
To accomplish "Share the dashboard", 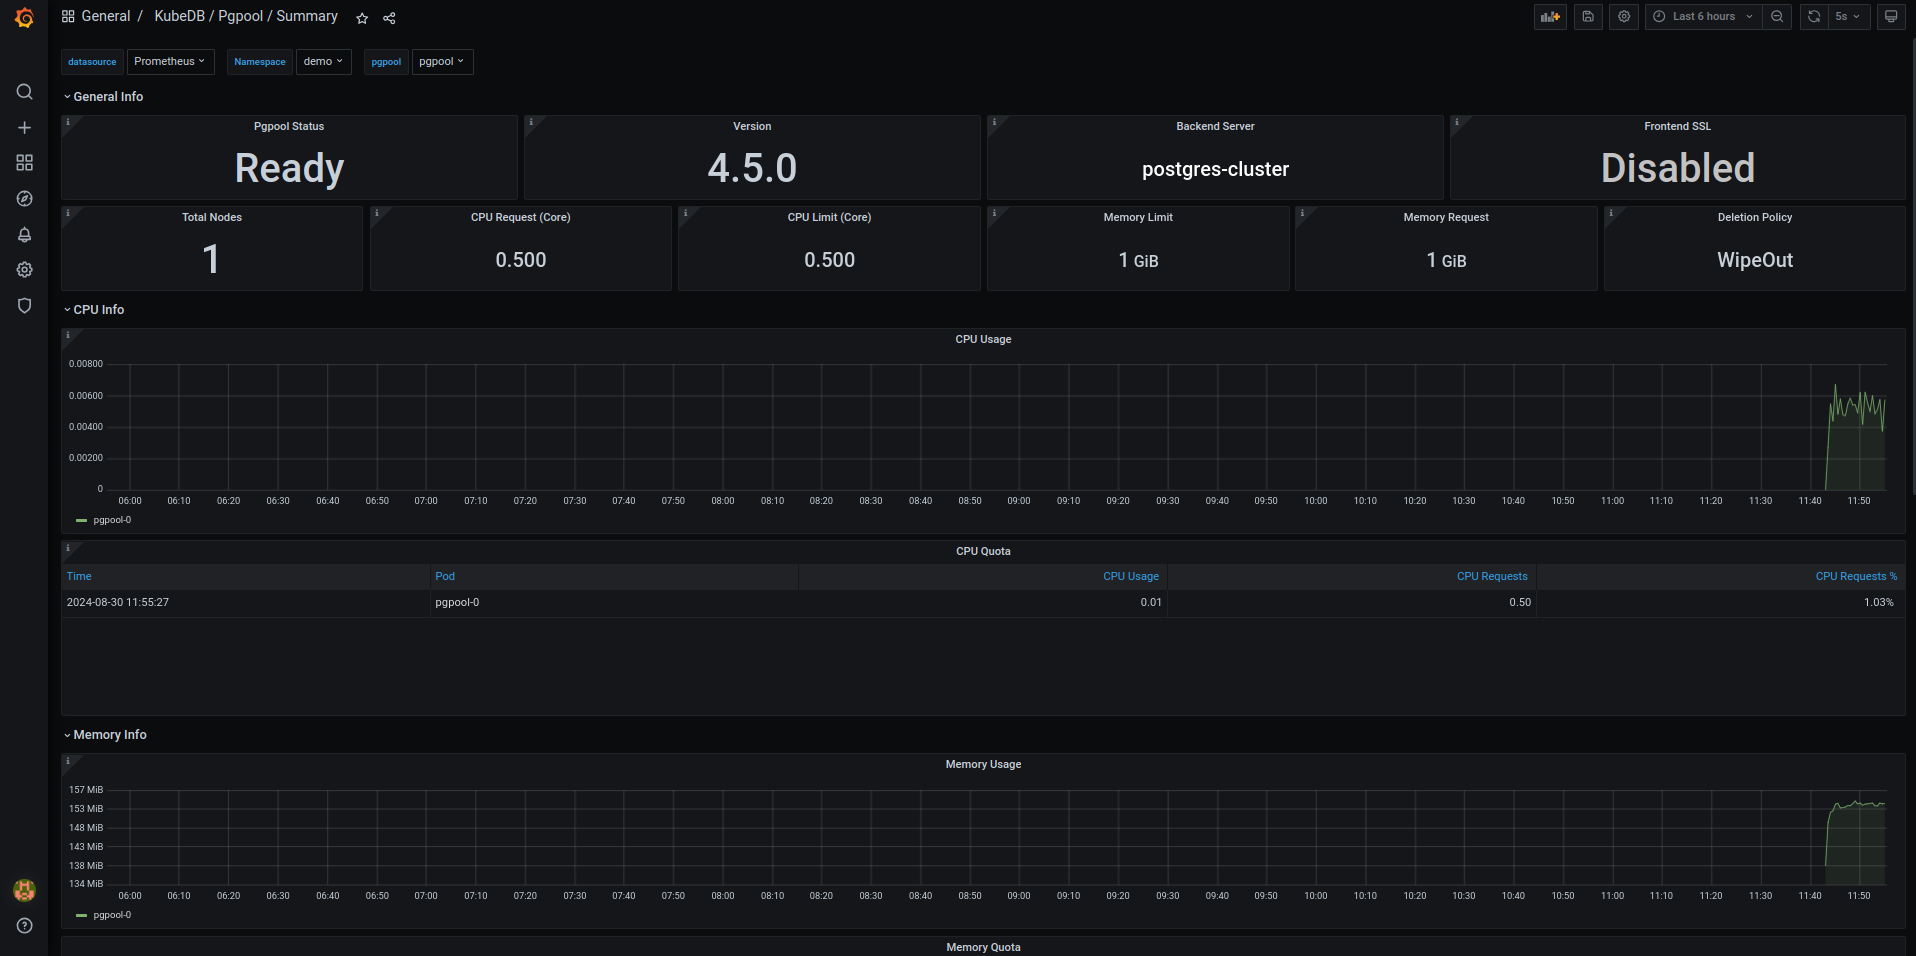I will pyautogui.click(x=389, y=17).
